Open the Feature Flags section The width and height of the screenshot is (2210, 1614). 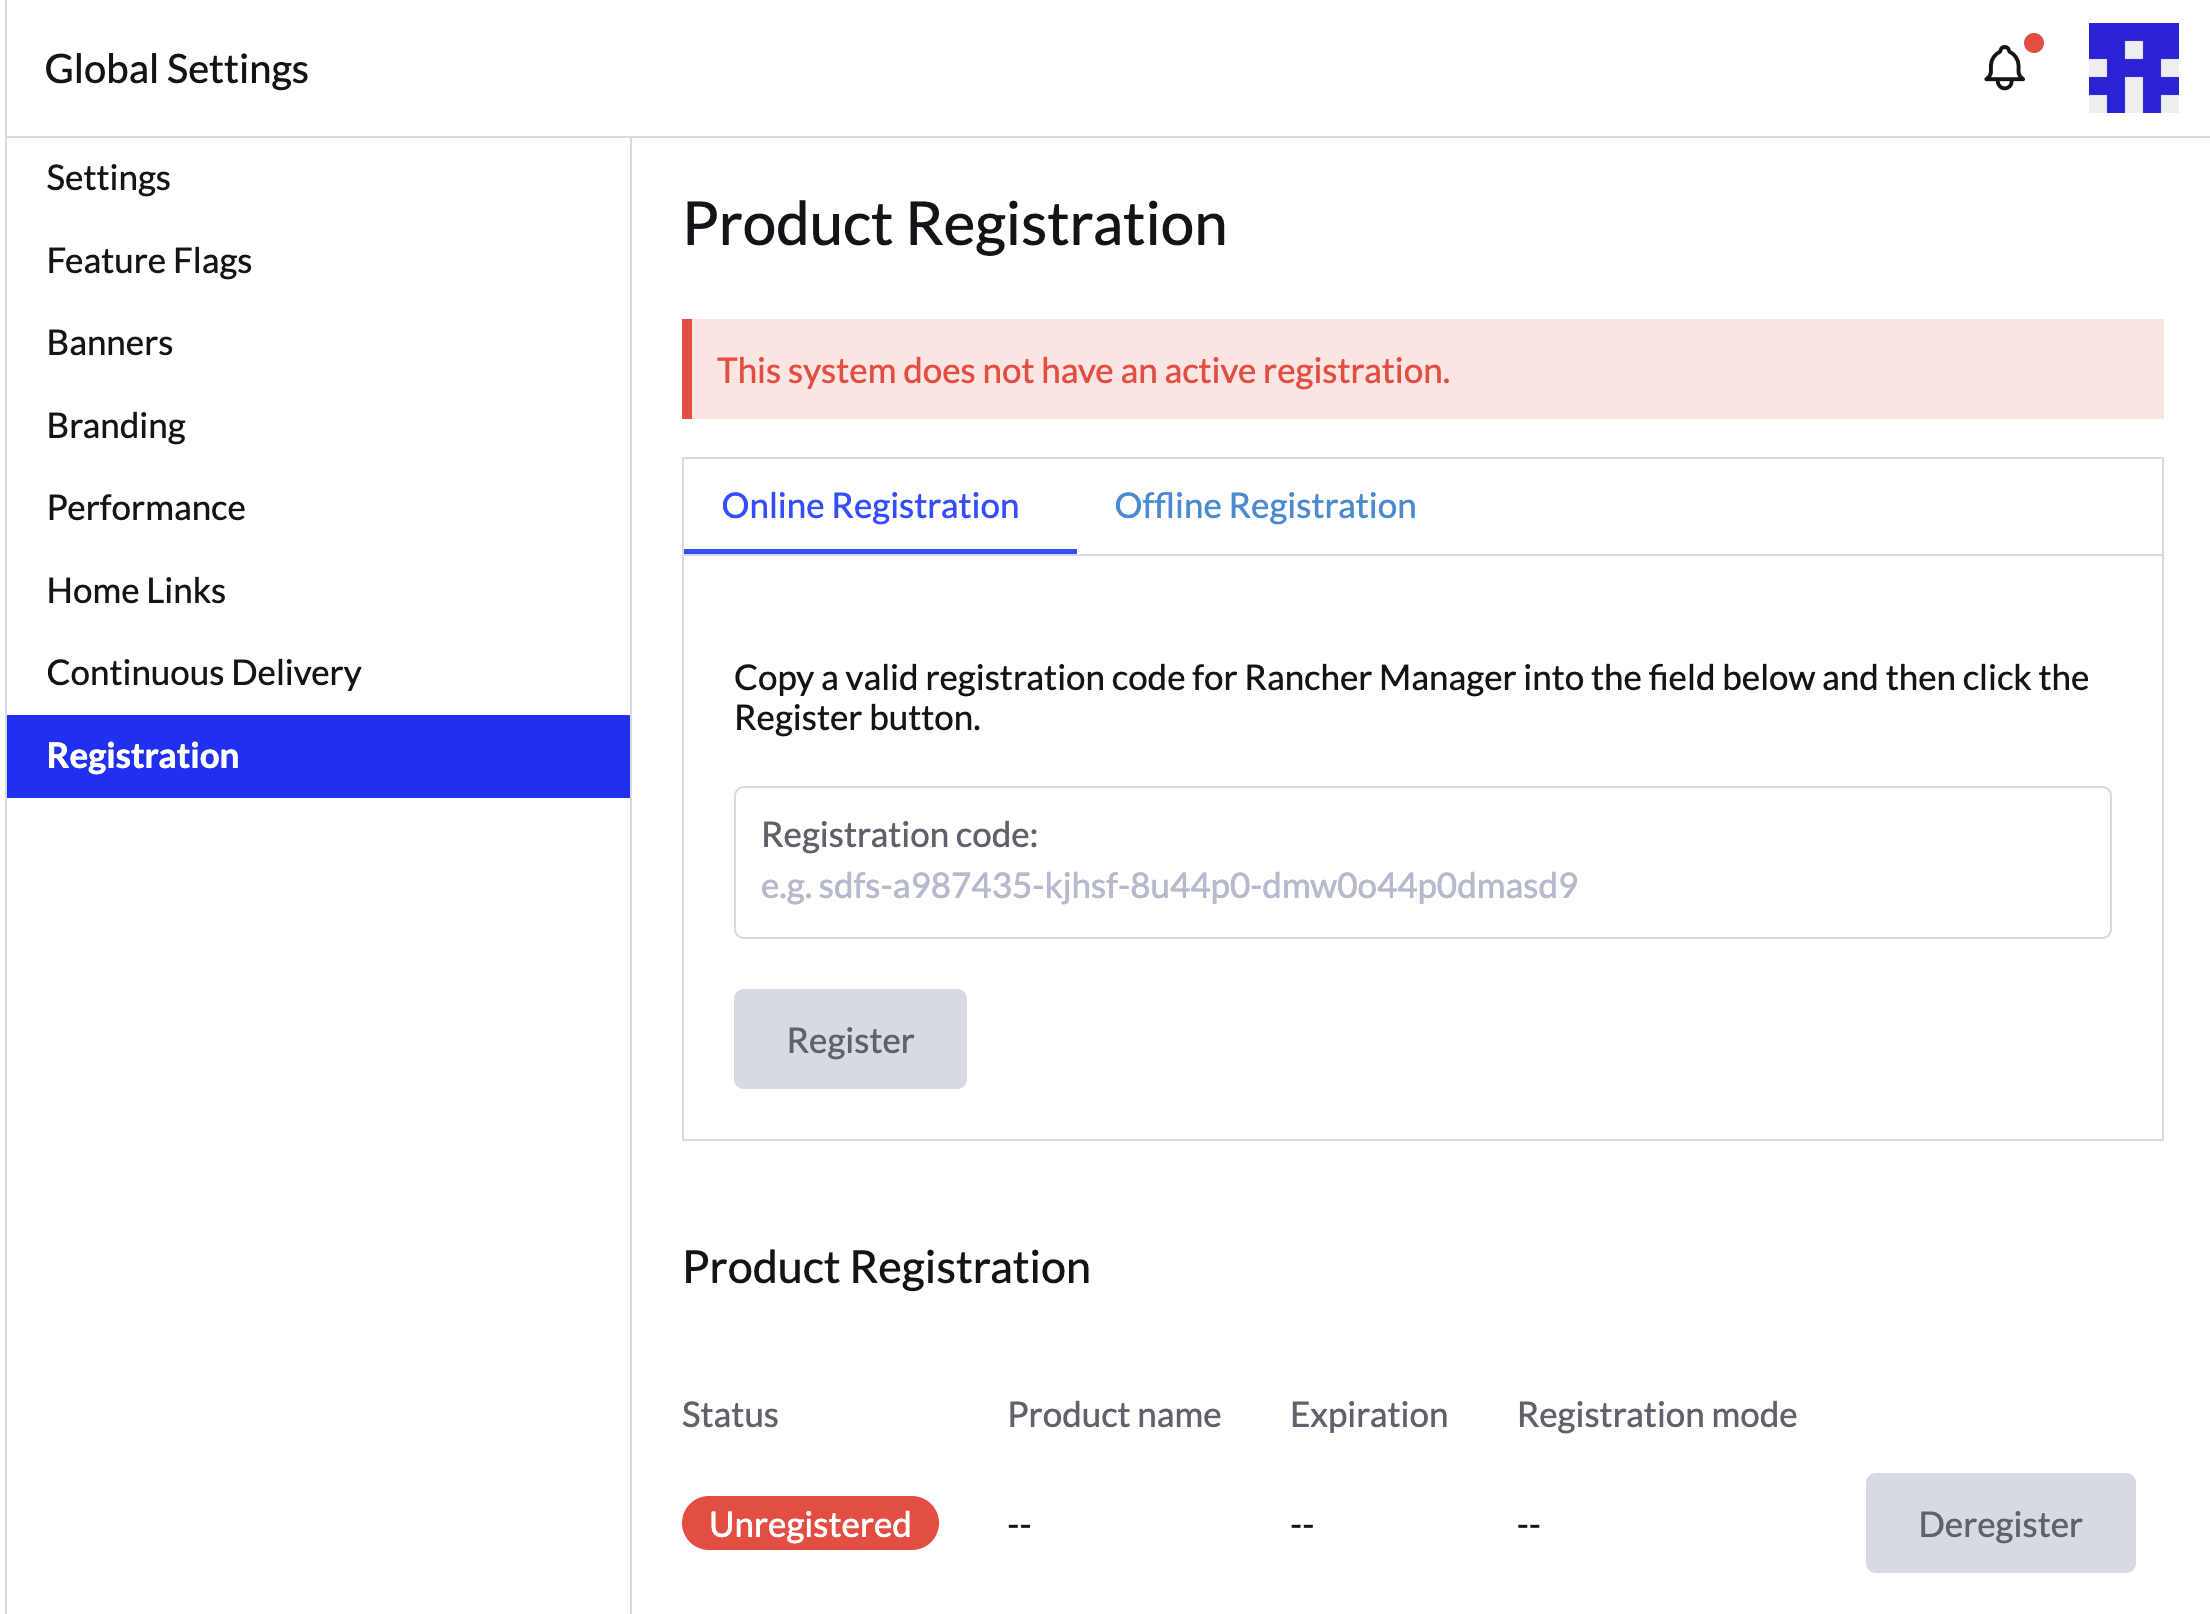pyautogui.click(x=149, y=260)
